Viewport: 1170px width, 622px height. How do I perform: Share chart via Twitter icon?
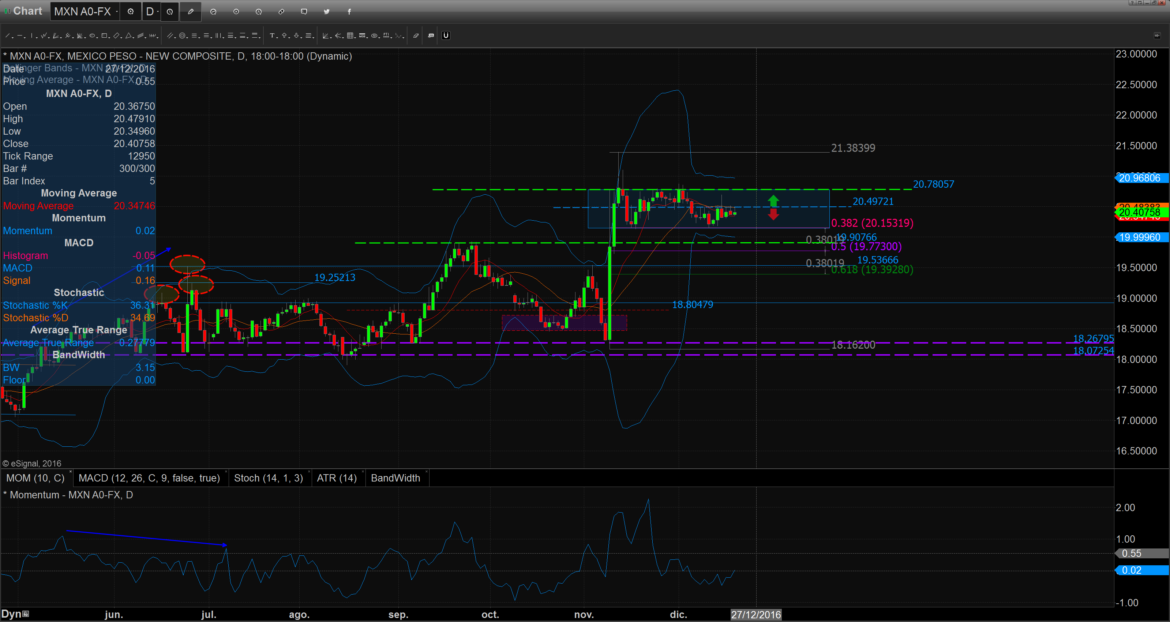(327, 11)
